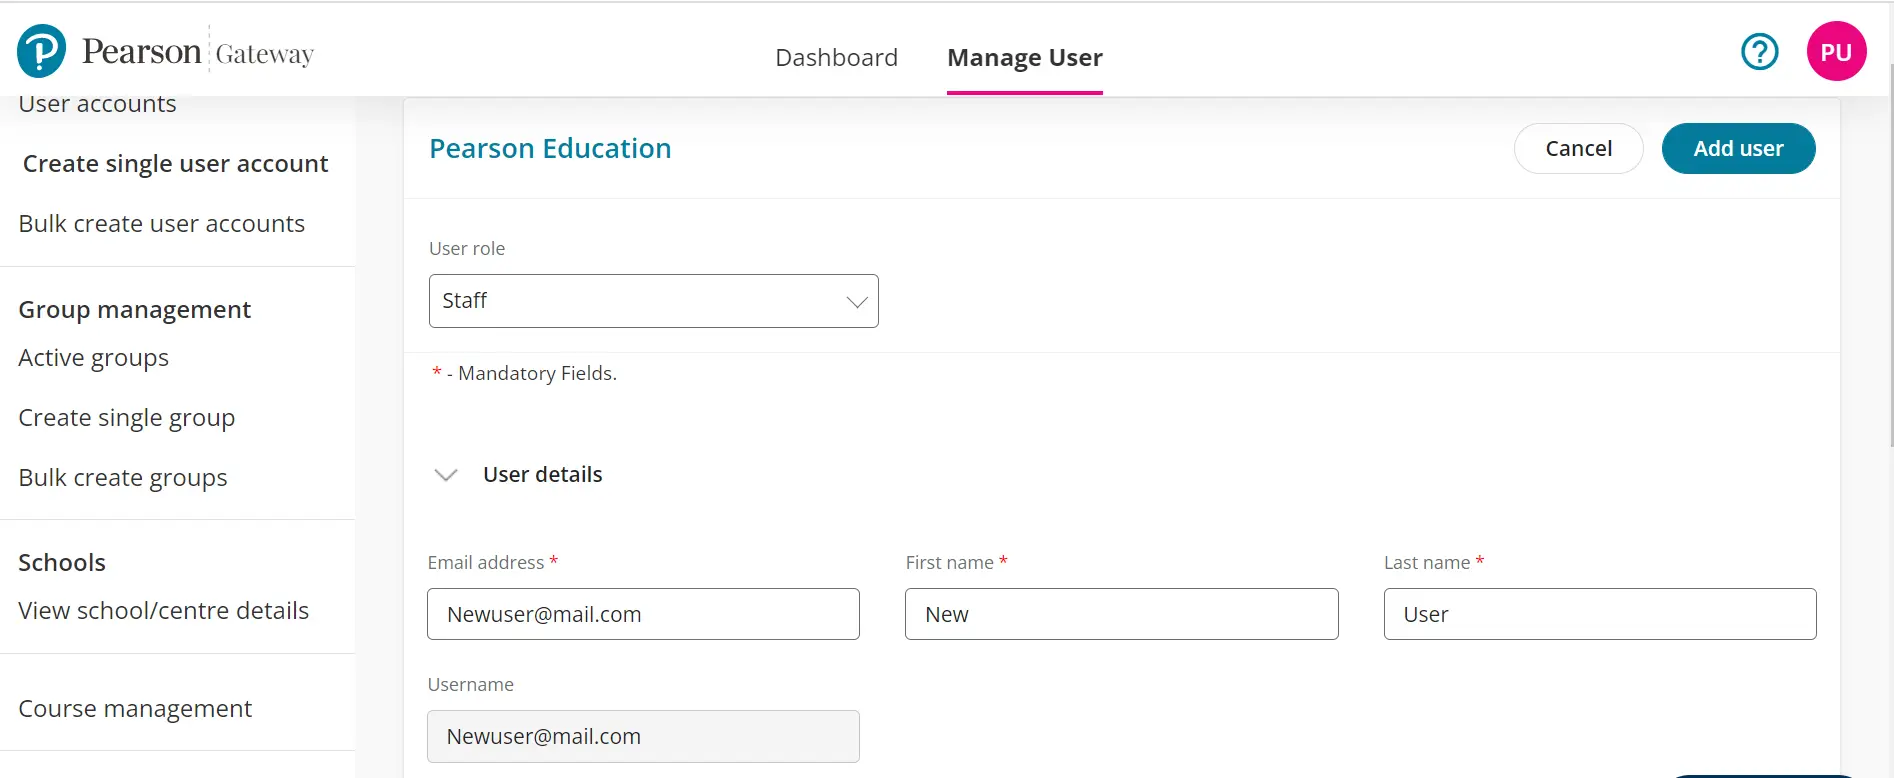Open the help question mark icon
The width and height of the screenshot is (1894, 778).
(1759, 51)
